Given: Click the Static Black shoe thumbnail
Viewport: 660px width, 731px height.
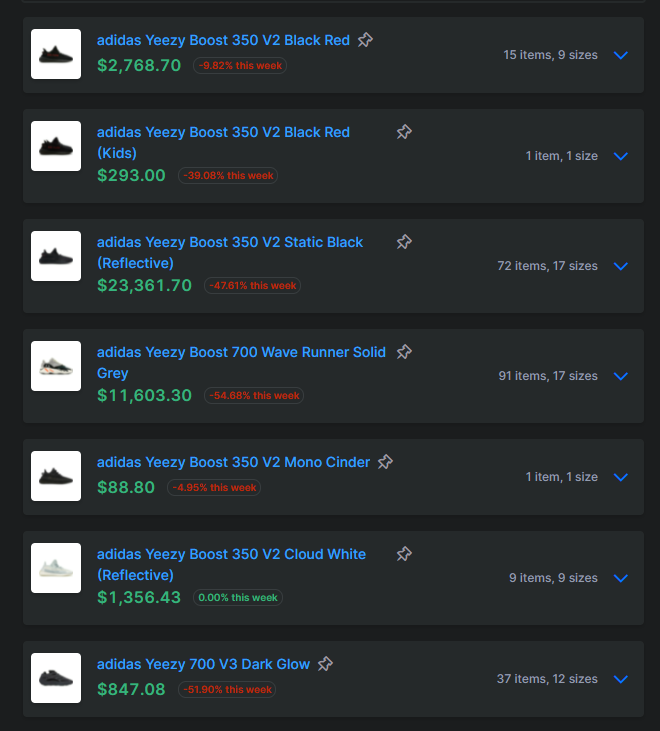Looking at the screenshot, I should [x=56, y=256].
